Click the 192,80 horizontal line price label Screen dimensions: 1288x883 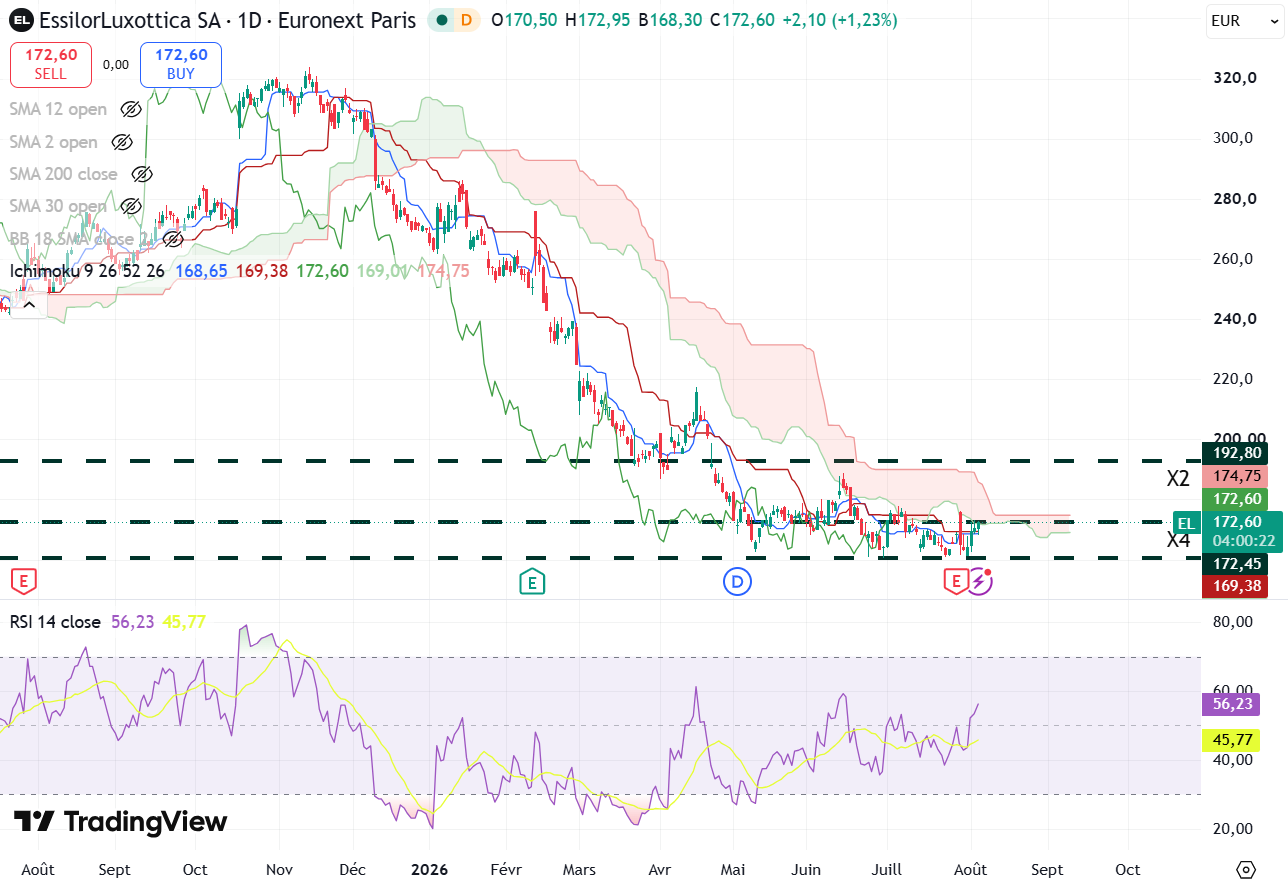coord(1239,454)
